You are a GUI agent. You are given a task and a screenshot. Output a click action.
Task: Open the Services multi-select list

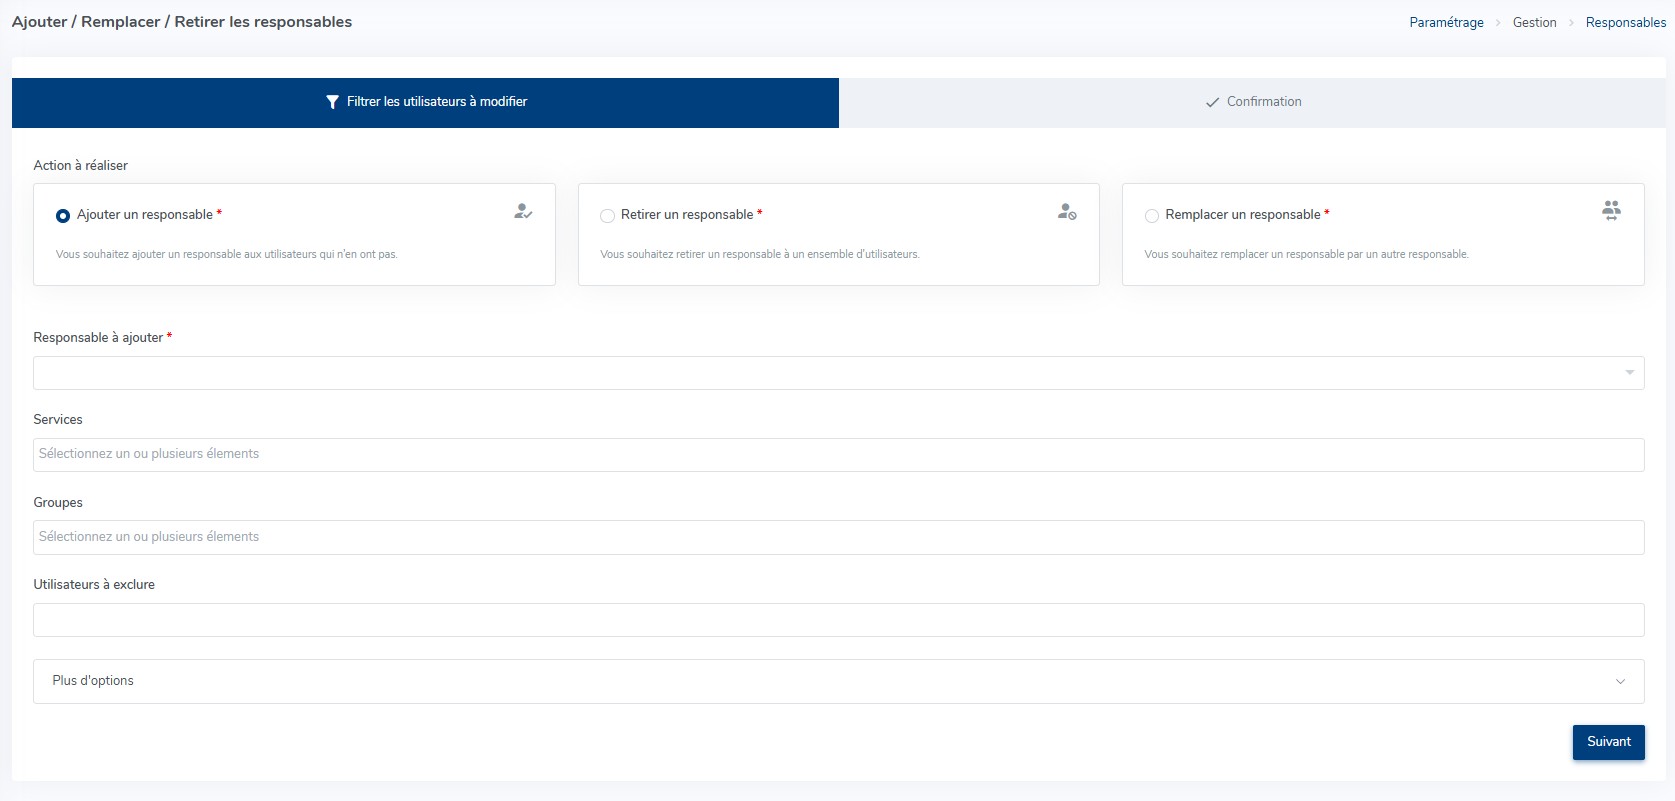(x=838, y=454)
